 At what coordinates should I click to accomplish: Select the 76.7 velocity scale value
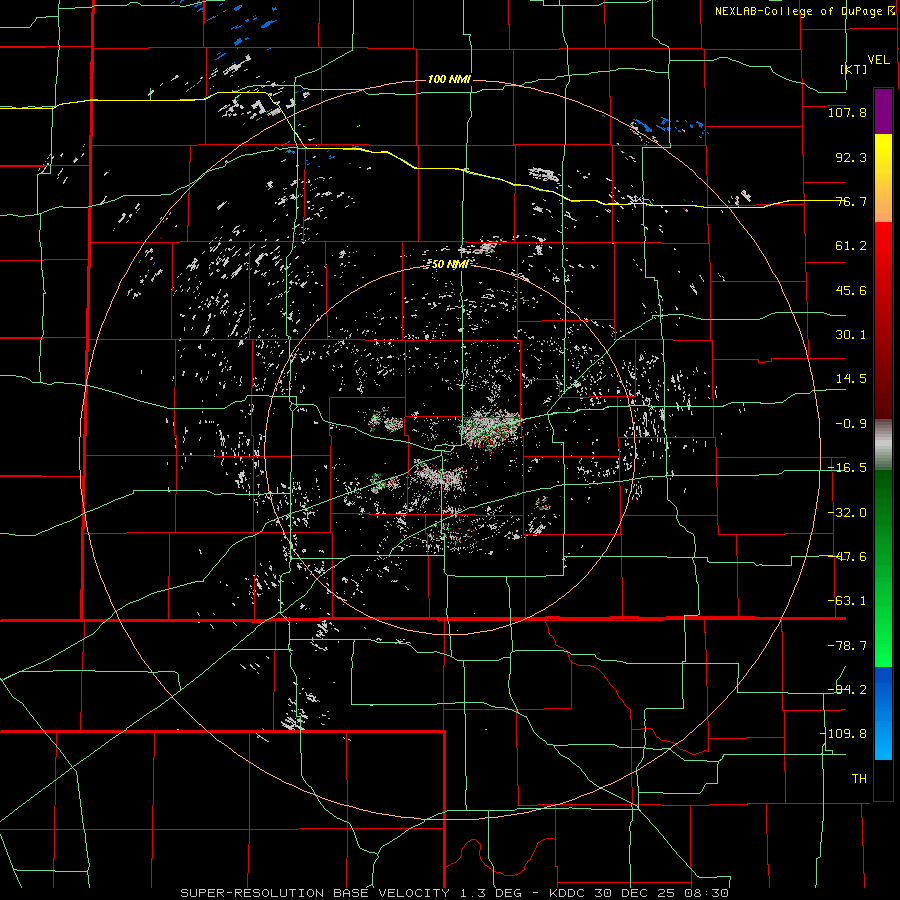pos(851,201)
